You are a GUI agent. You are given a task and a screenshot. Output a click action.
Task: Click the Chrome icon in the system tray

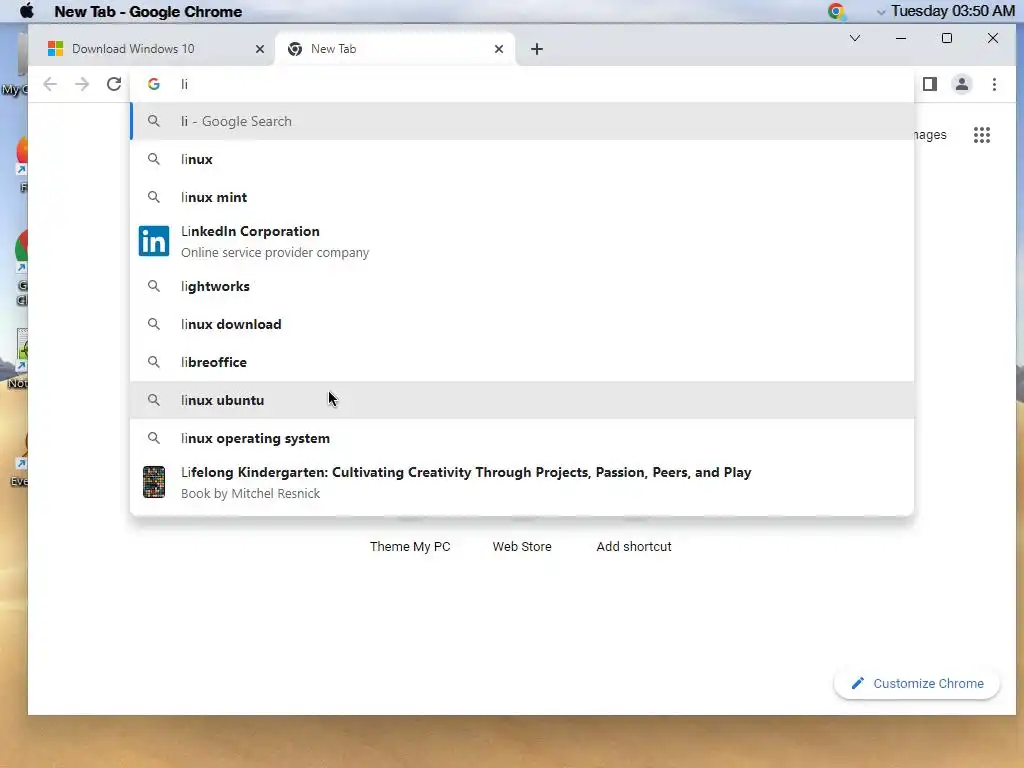tap(836, 11)
